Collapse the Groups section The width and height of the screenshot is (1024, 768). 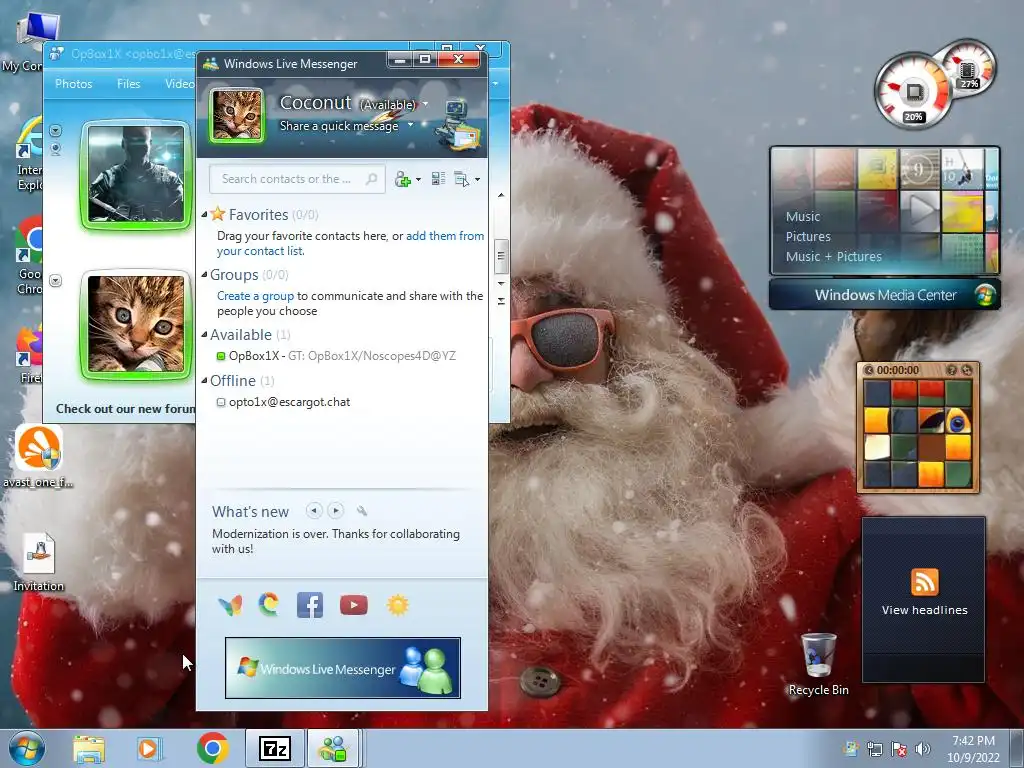[x=204, y=274]
